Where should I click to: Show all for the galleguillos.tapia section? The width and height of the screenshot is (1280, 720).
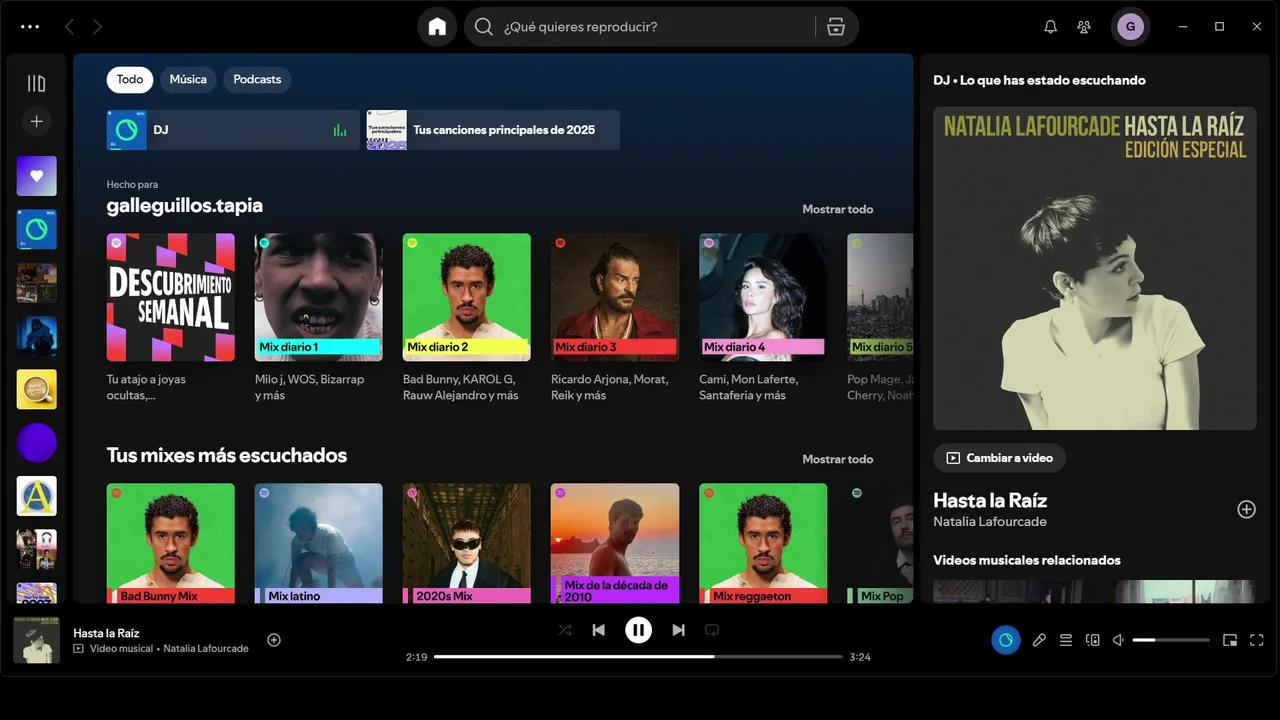(x=837, y=209)
